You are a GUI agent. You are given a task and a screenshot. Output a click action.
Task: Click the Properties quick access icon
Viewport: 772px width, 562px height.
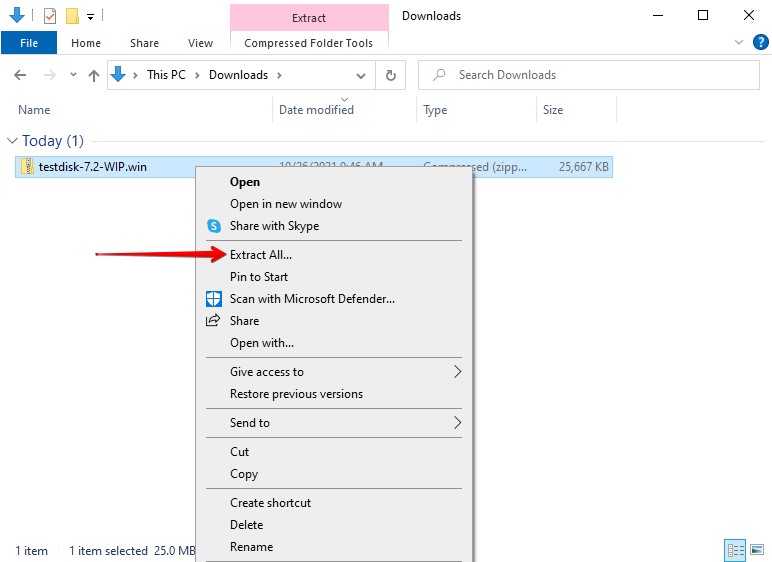click(x=49, y=16)
